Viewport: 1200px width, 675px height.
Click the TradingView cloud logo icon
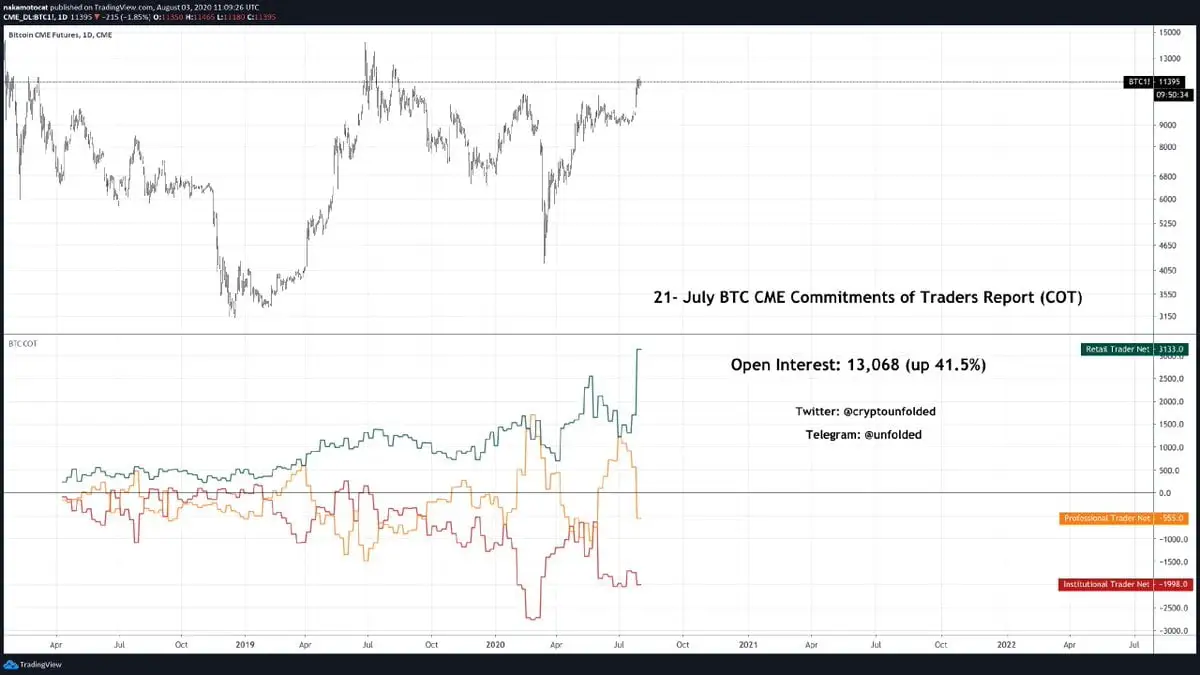[11, 665]
